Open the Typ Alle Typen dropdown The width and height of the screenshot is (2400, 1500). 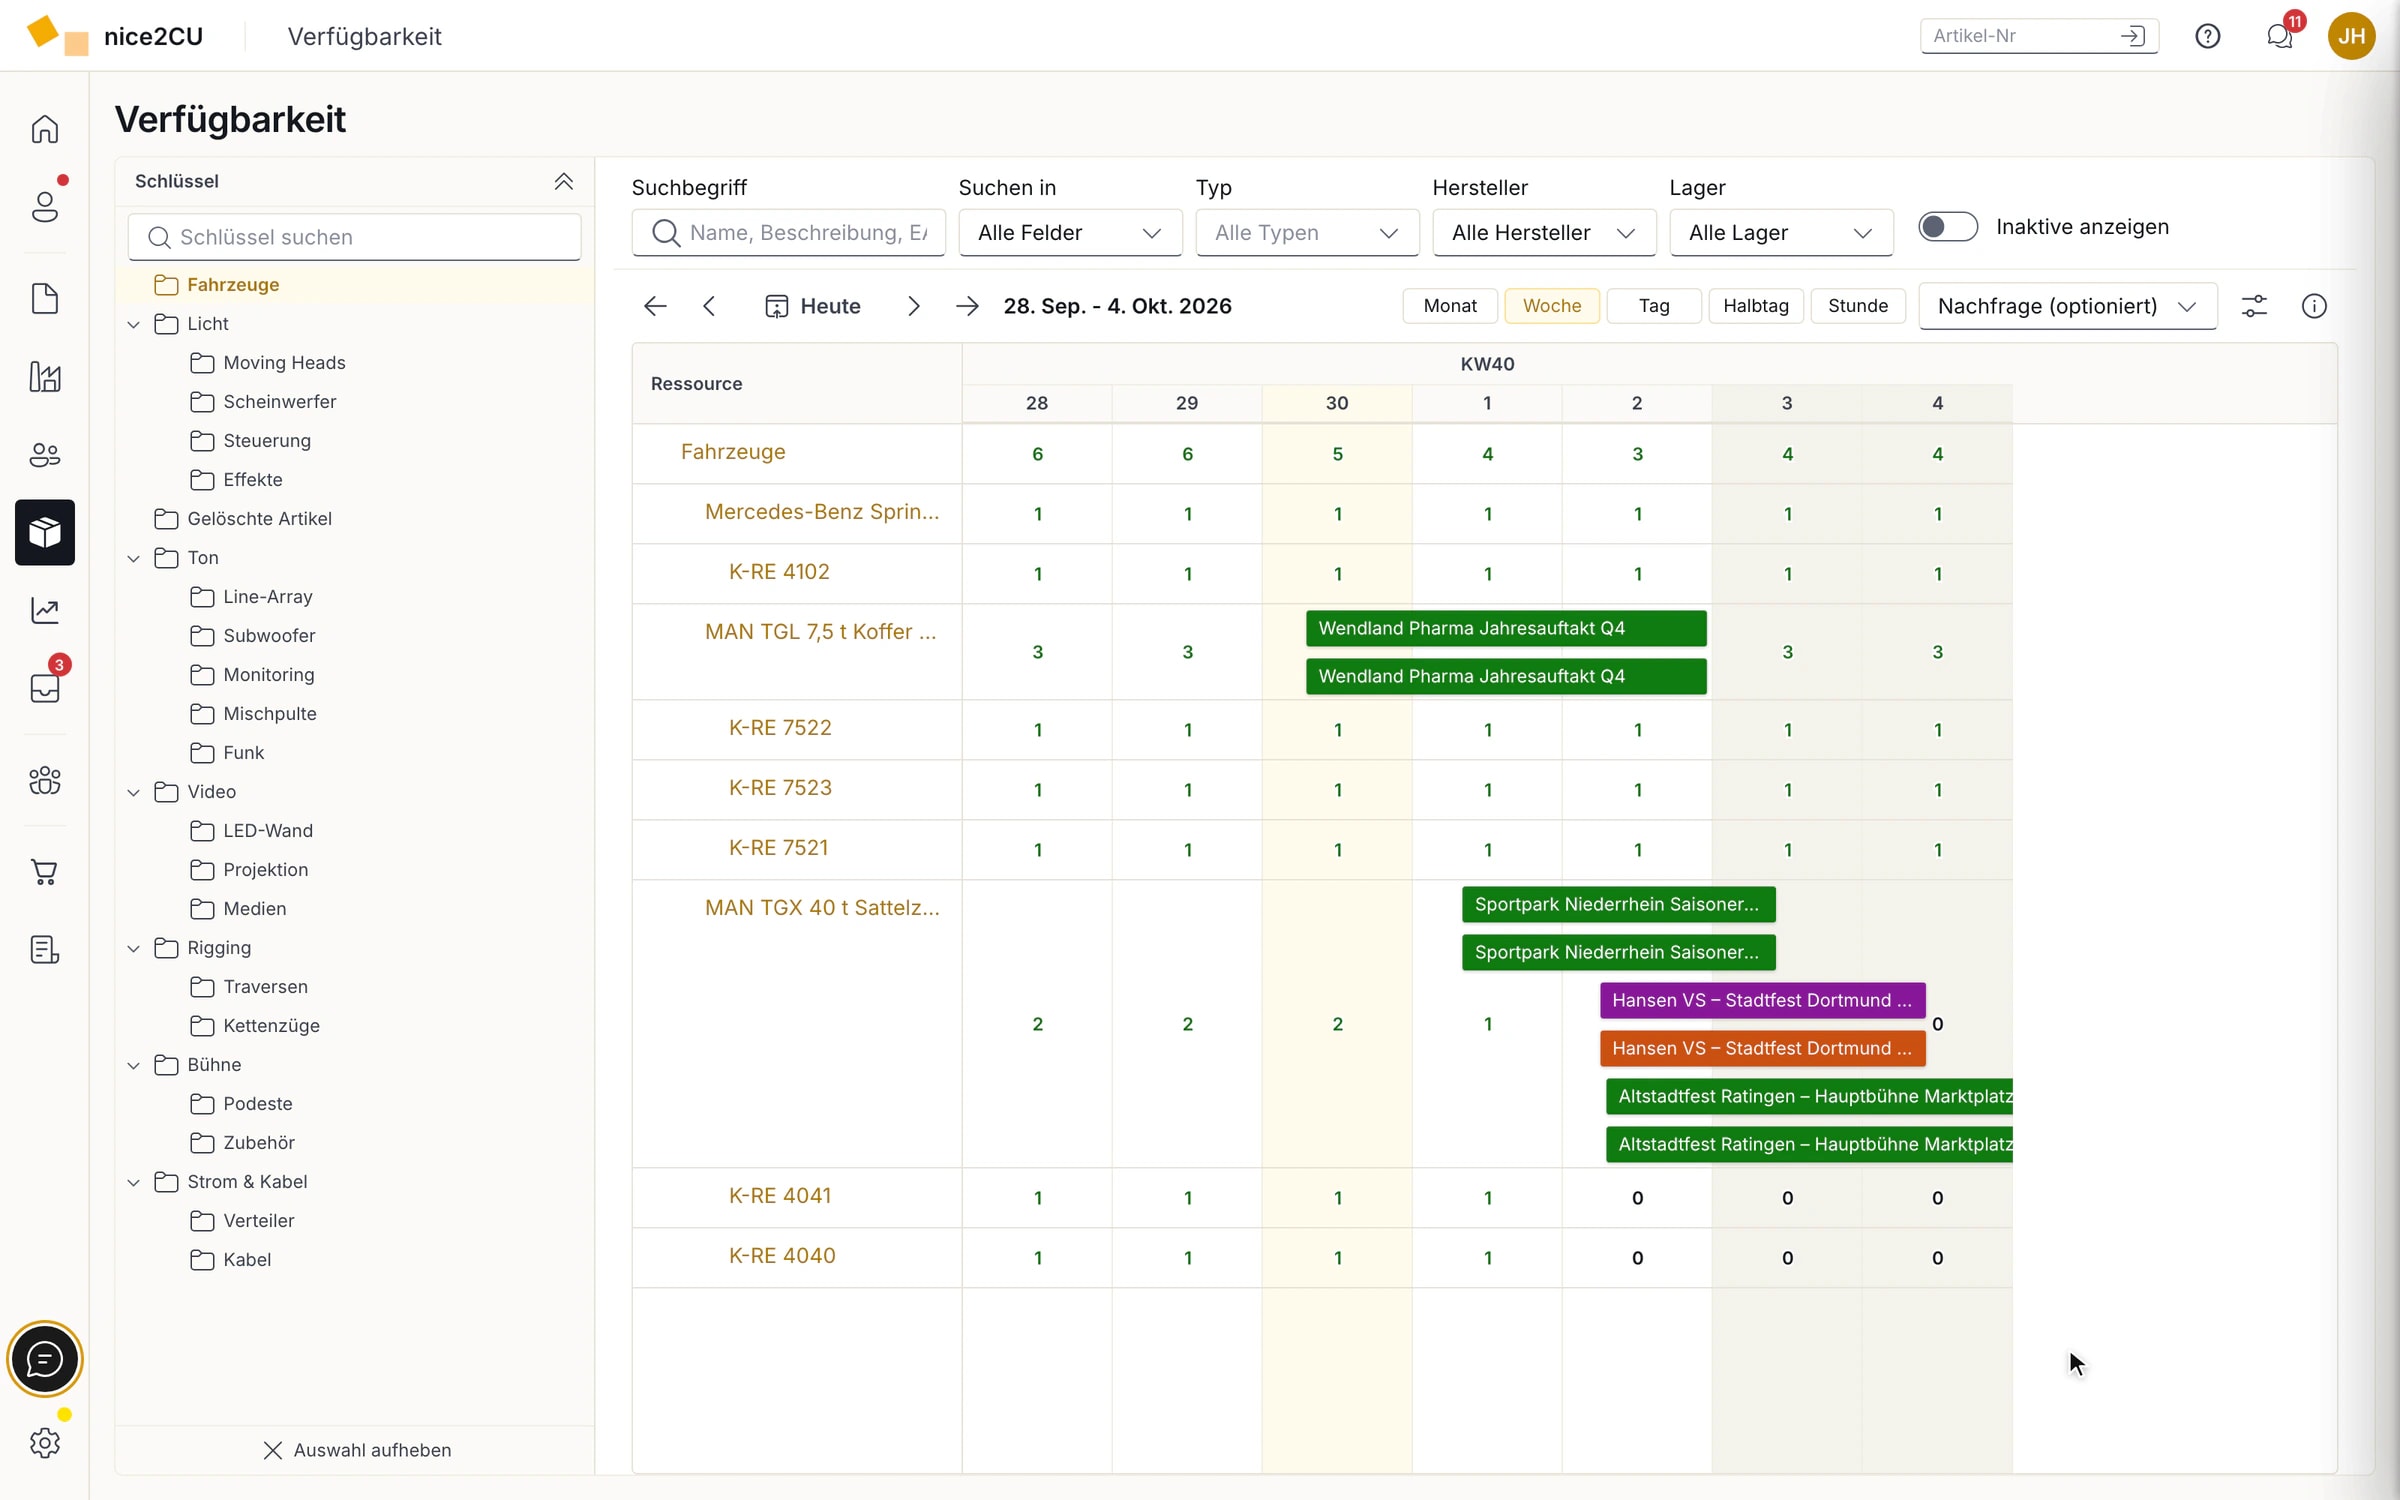(x=1307, y=233)
